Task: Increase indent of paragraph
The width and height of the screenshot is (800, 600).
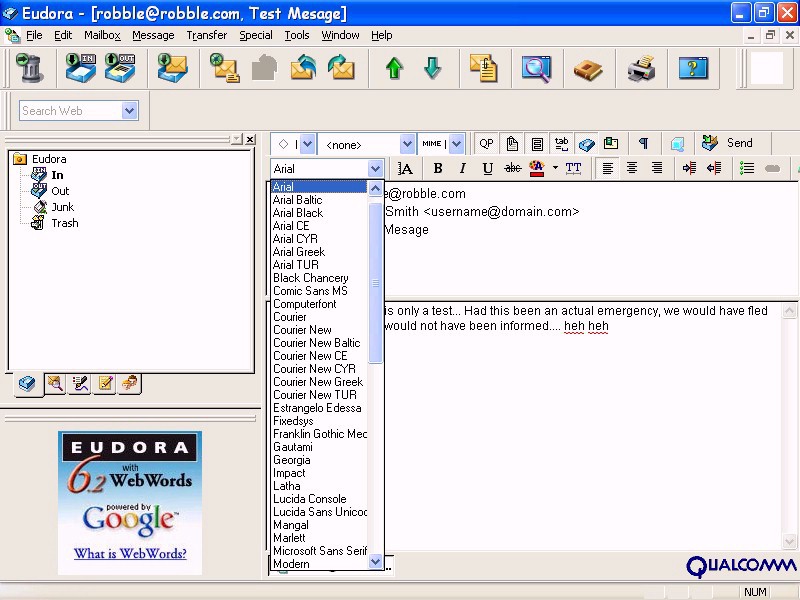Action: [689, 168]
